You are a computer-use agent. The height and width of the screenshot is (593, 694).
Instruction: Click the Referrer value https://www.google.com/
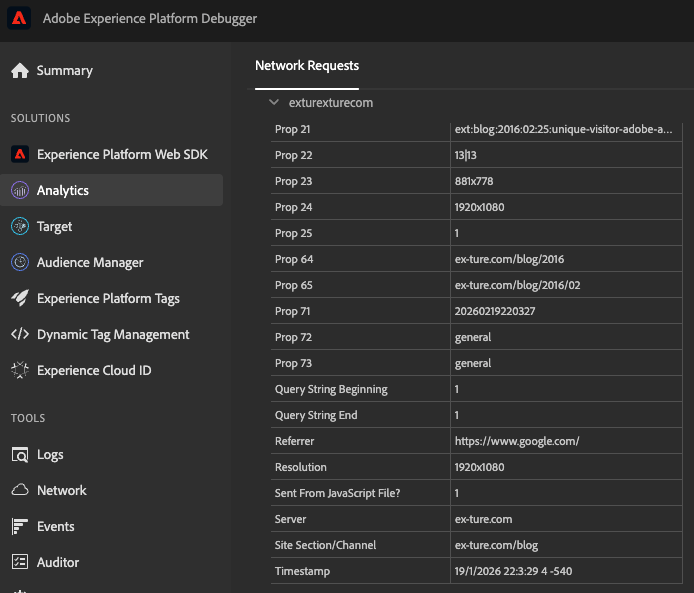[x=516, y=441]
